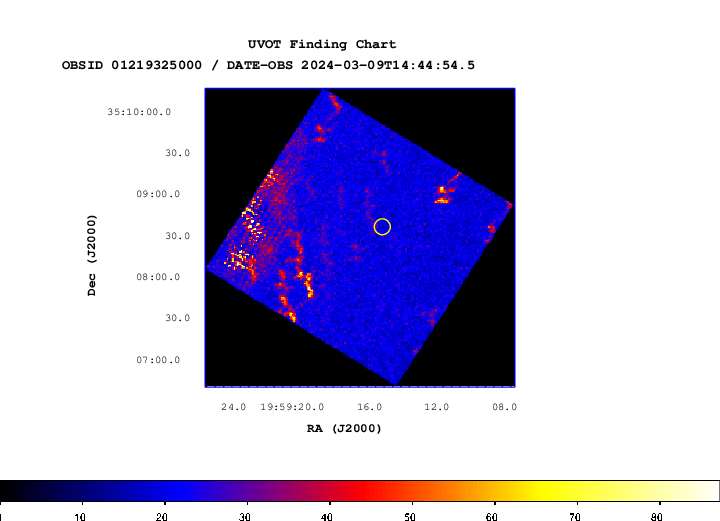The width and height of the screenshot is (720, 521).
Task: Click RA tick label '12.0'
Action: pyautogui.click(x=436, y=407)
